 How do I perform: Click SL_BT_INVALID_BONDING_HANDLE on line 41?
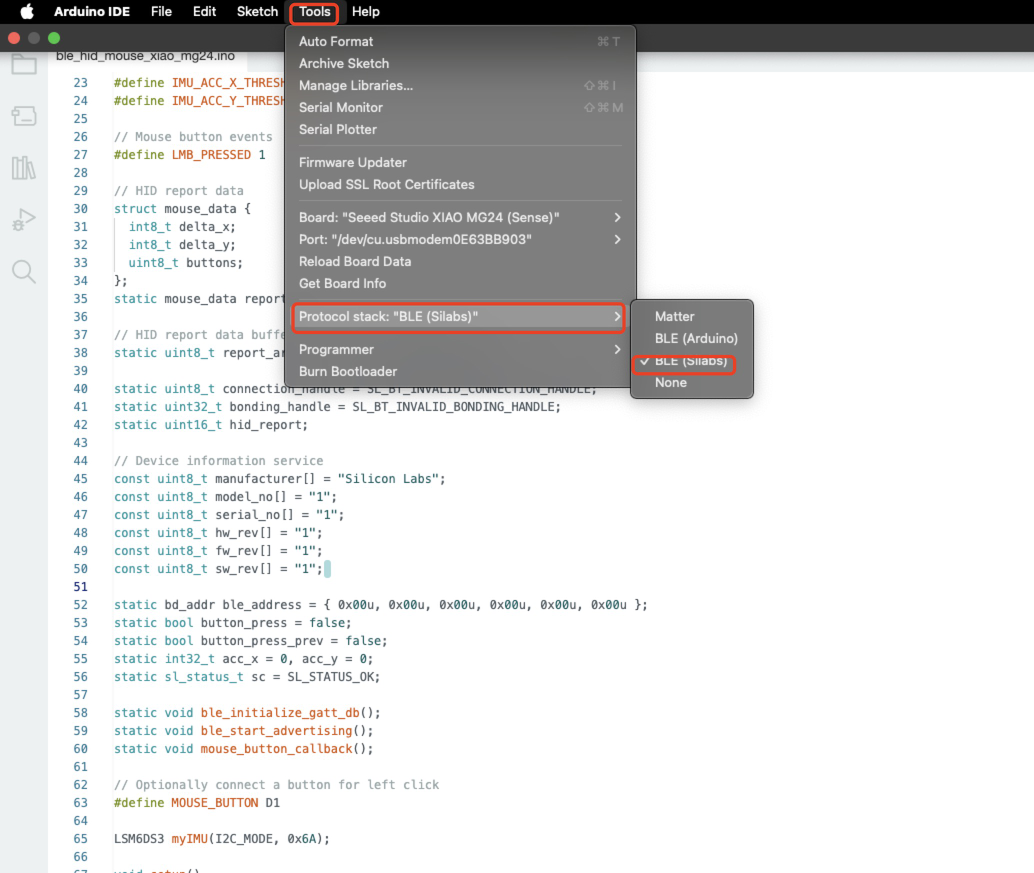[x=453, y=407]
